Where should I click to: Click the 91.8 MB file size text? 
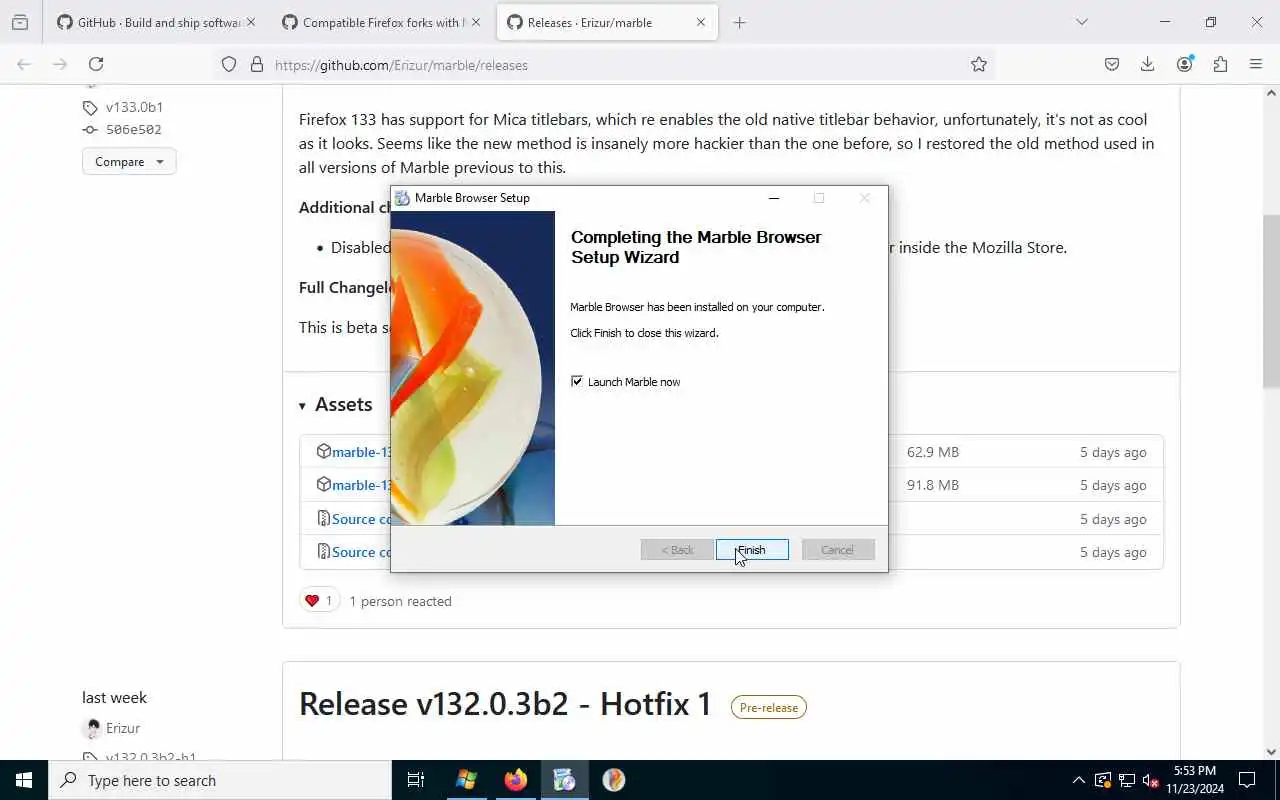933,485
